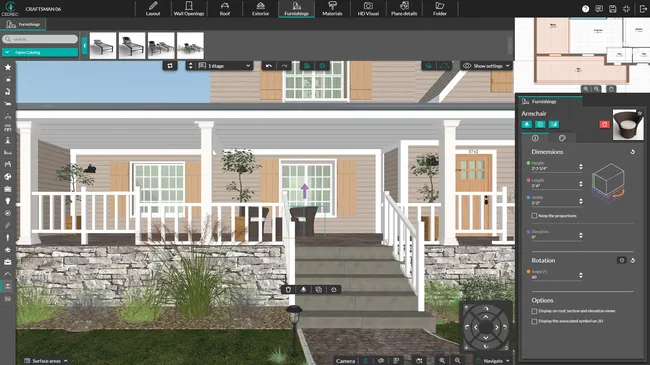Viewport: 650px width, 365px height.
Task: Click the exit project icon at top right
Action: tap(643, 9)
